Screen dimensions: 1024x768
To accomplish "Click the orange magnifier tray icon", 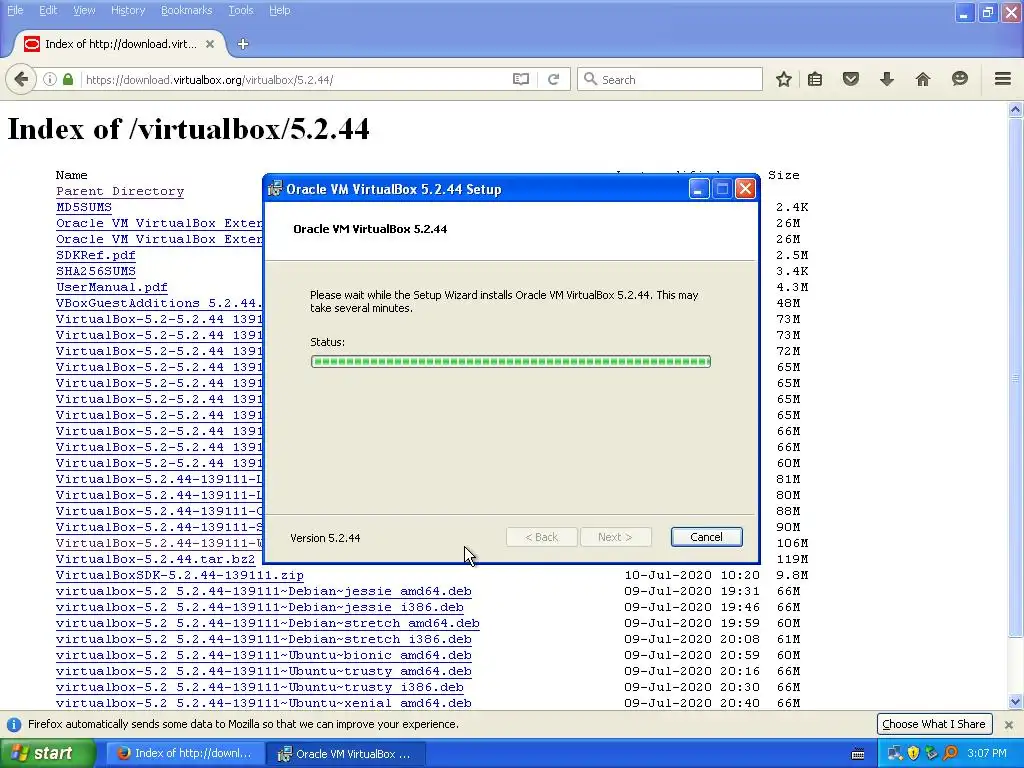I will (x=950, y=754).
